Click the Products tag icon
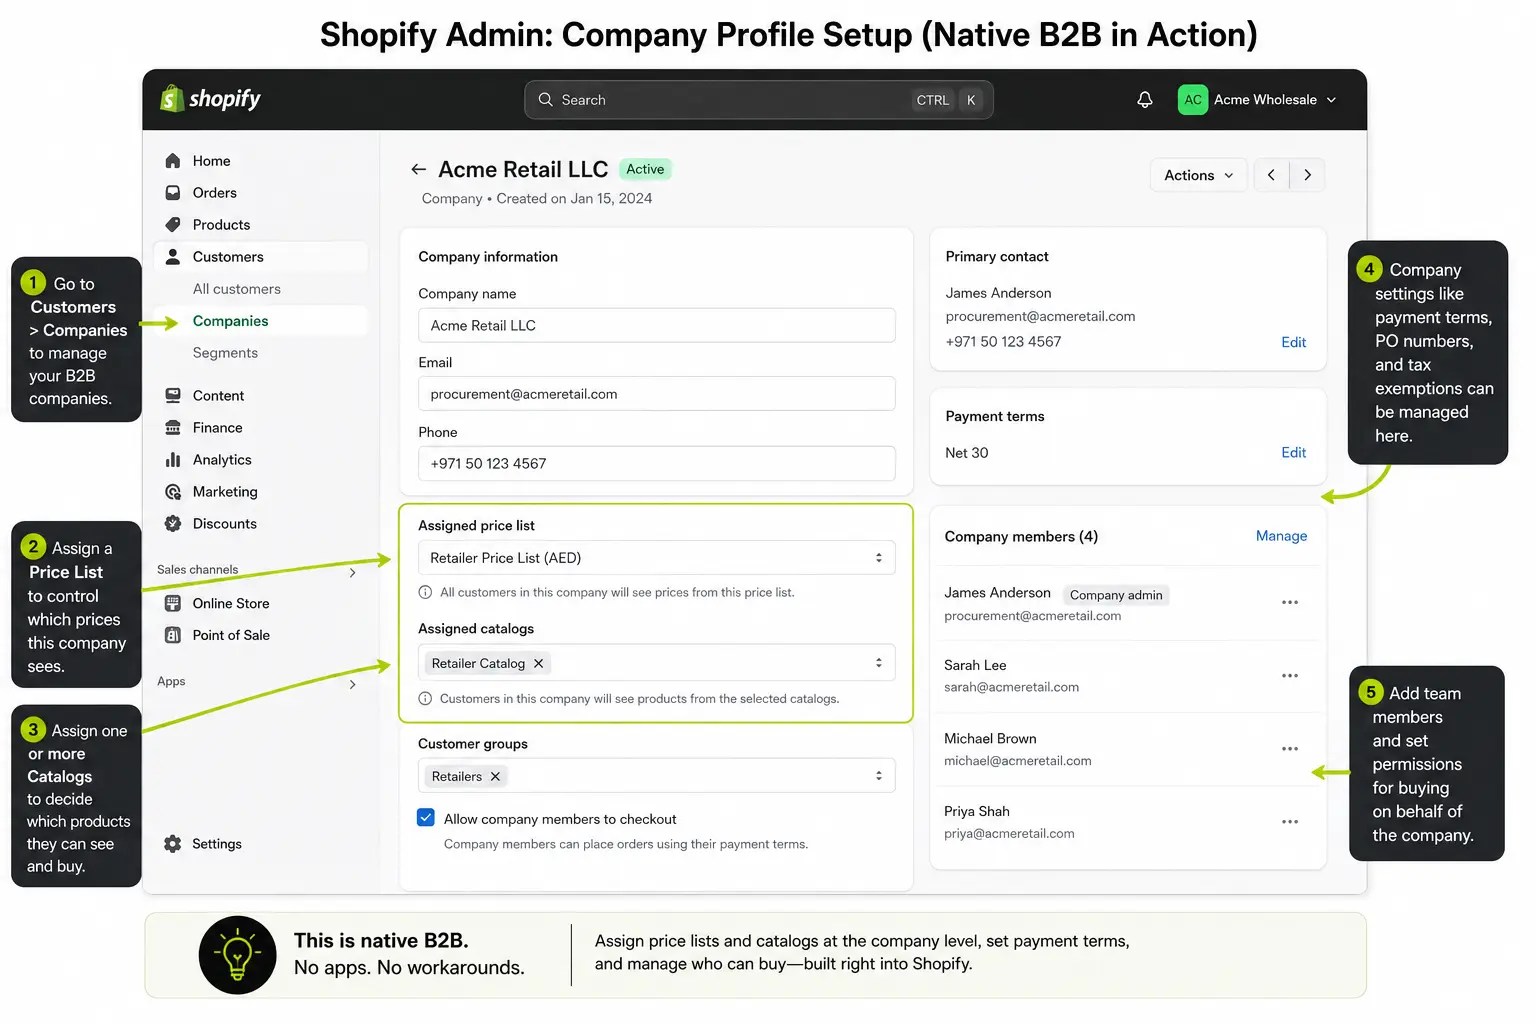 [173, 225]
